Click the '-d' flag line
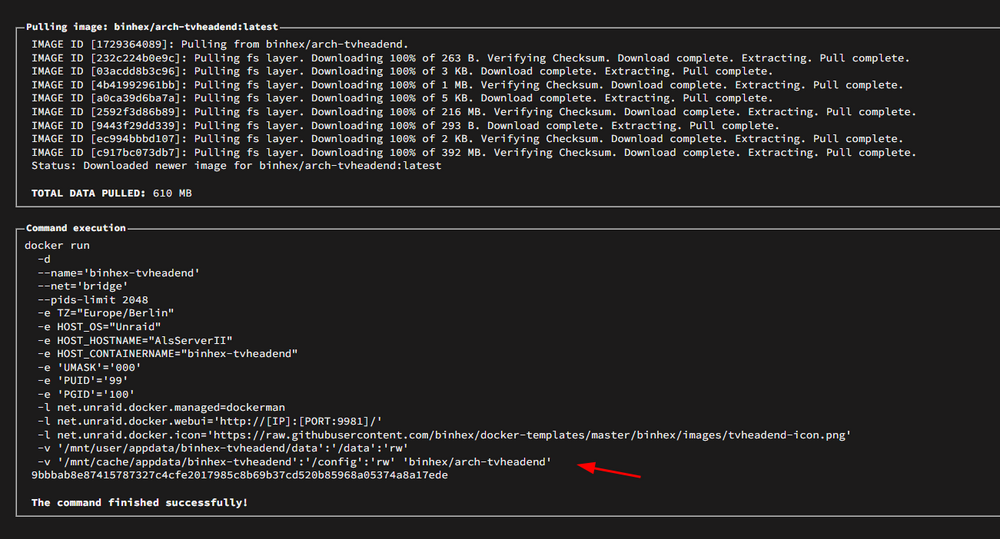Screen dimensions: 1000x539 tap(44, 259)
